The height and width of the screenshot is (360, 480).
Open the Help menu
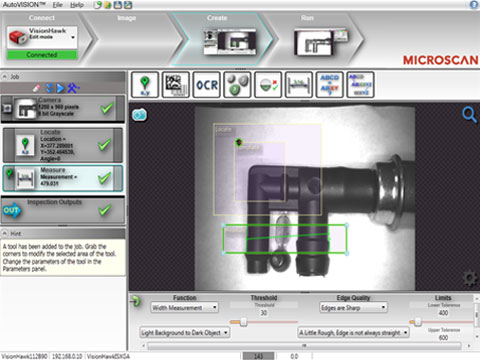pos(77,5)
